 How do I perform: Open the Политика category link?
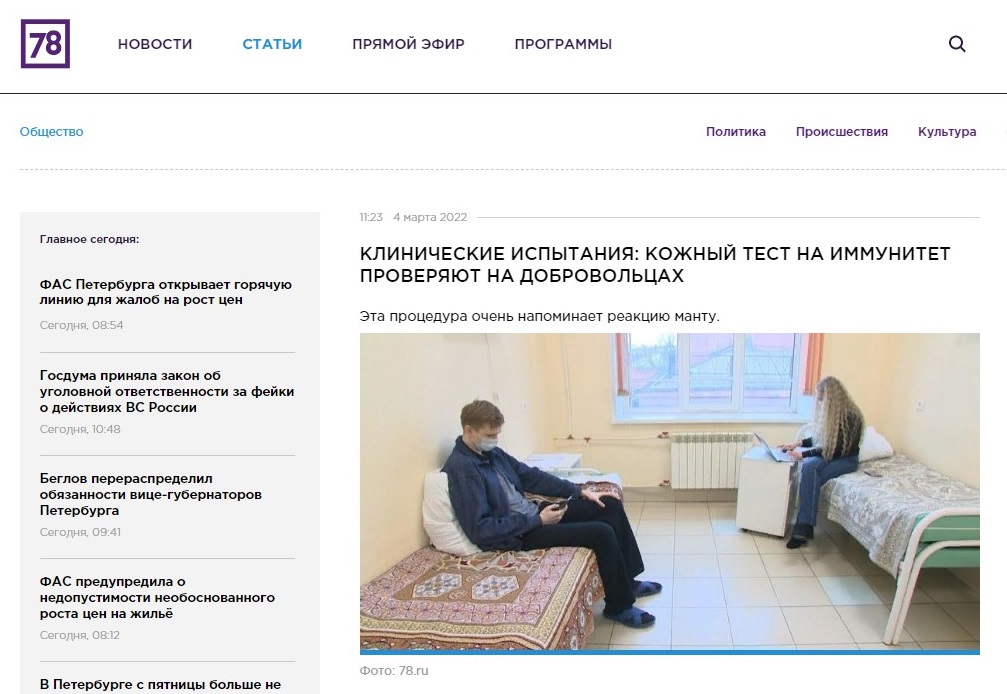pos(736,132)
